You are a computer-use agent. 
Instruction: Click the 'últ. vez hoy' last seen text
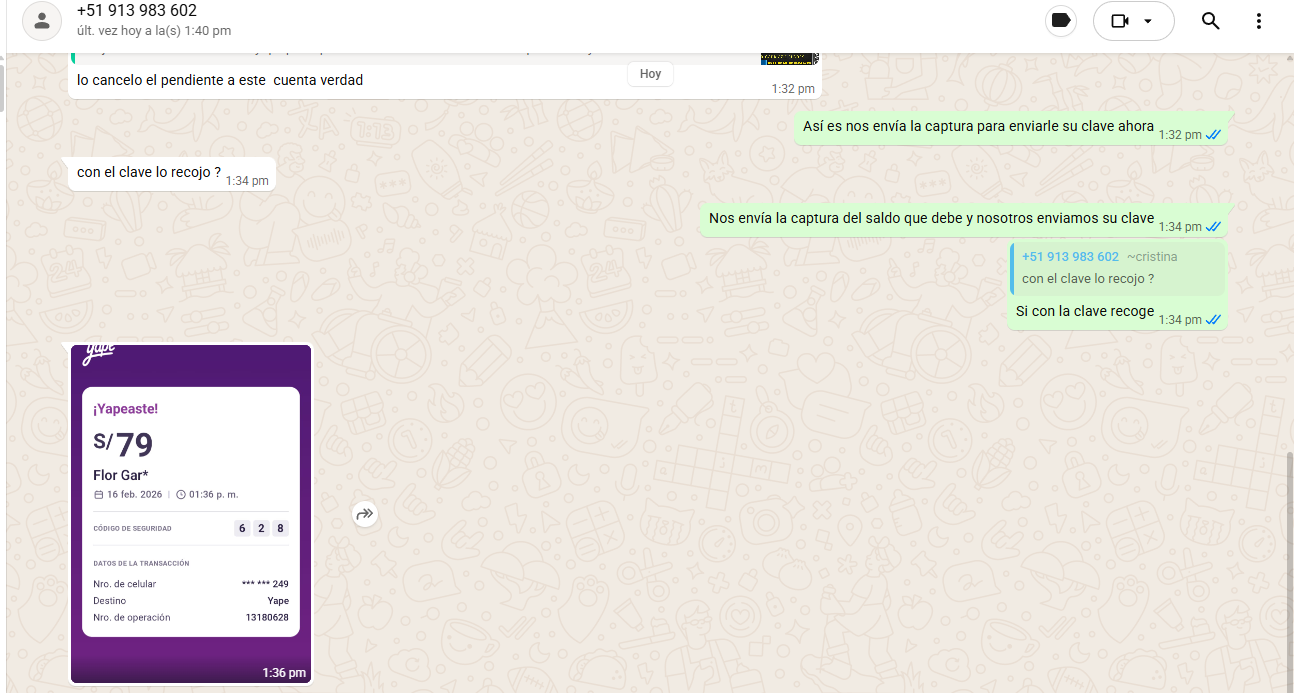tap(154, 31)
